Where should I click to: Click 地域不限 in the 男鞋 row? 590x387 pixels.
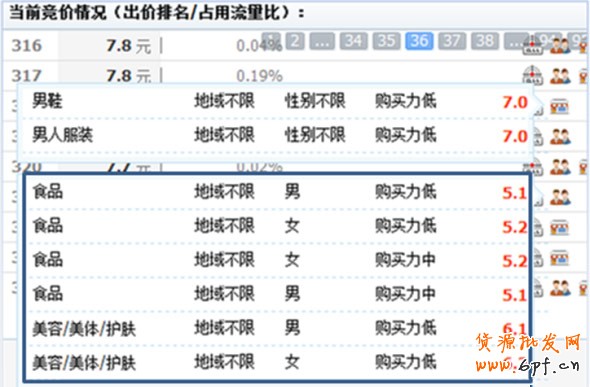(225, 101)
